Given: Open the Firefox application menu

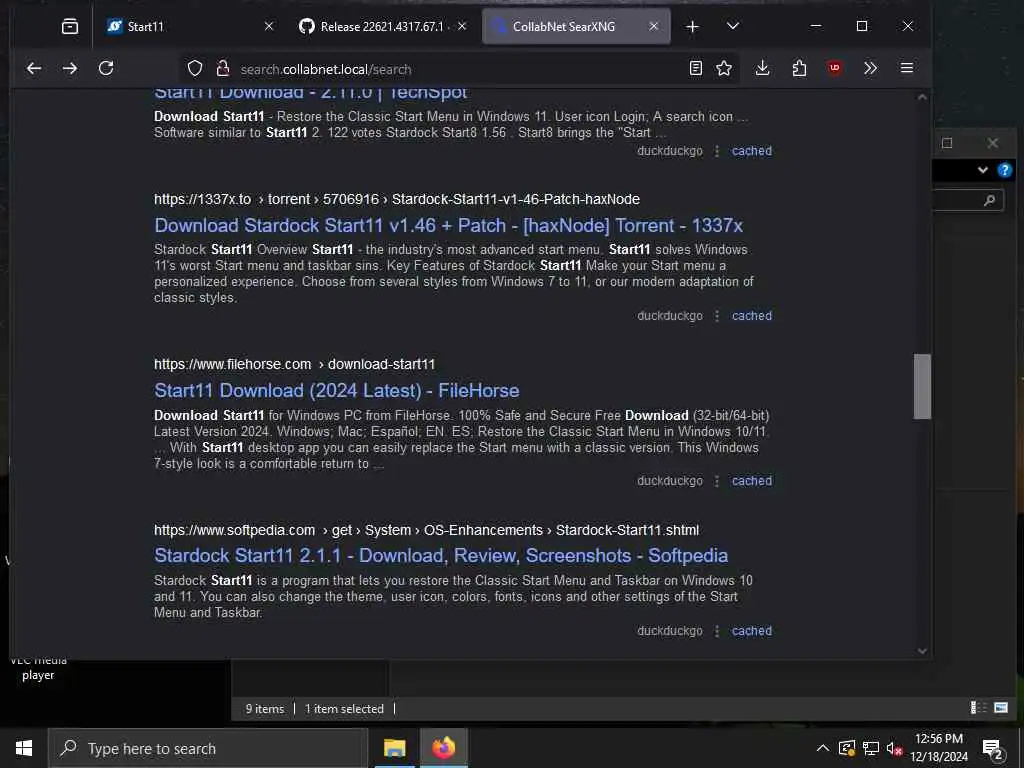Looking at the screenshot, I should (906, 68).
